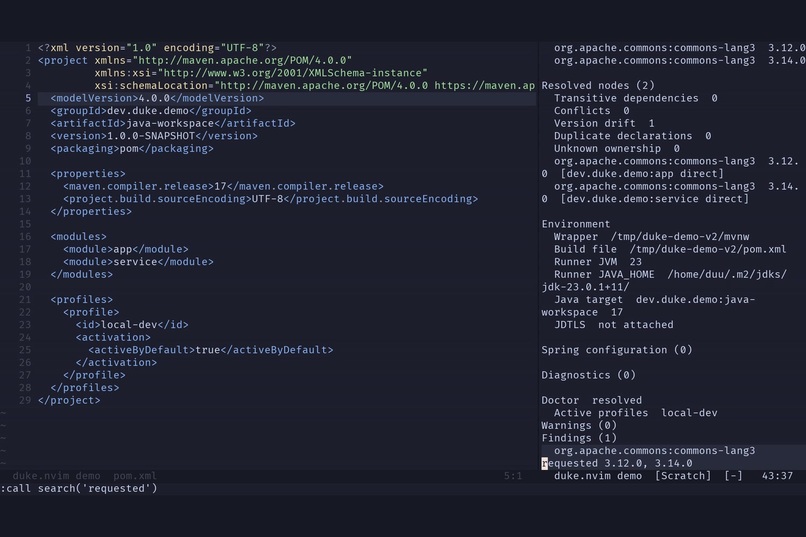This screenshot has height=537, width=806.
Task: Click the Warnings (0) heading
Action: point(579,425)
